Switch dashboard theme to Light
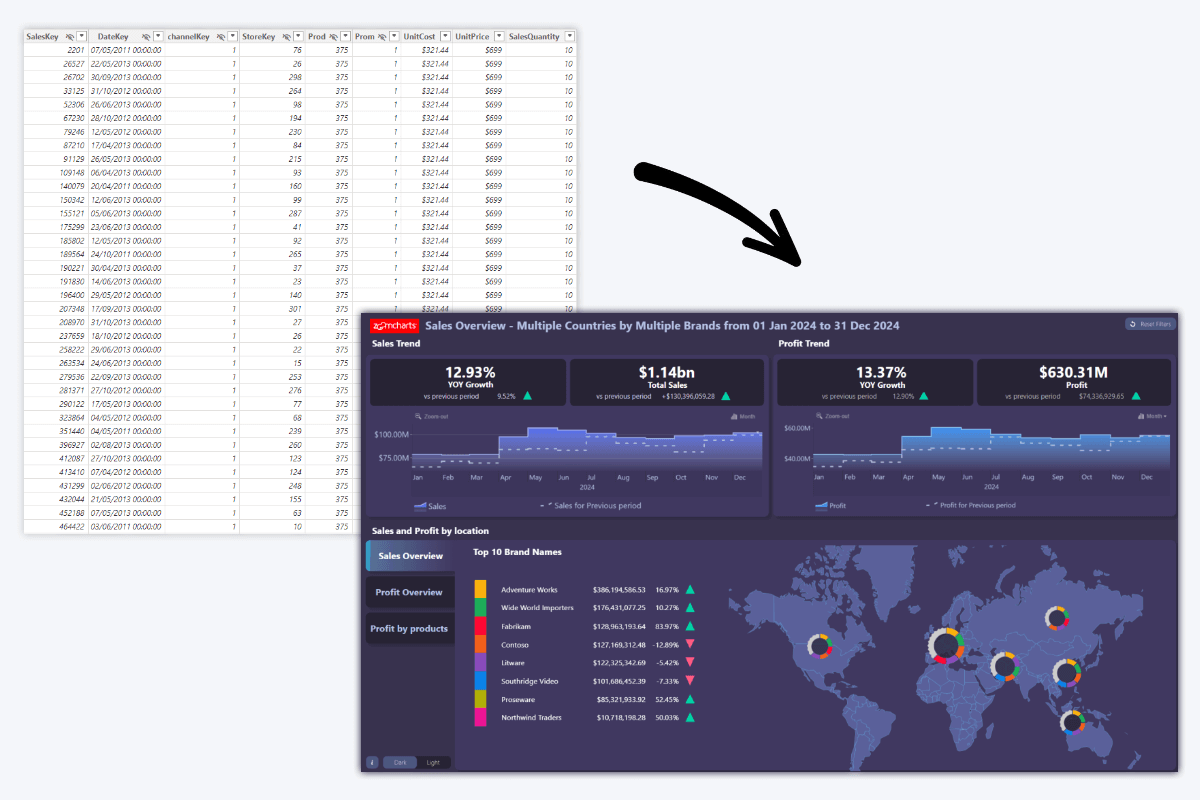Screen dimensions: 1200x800 [x=433, y=762]
